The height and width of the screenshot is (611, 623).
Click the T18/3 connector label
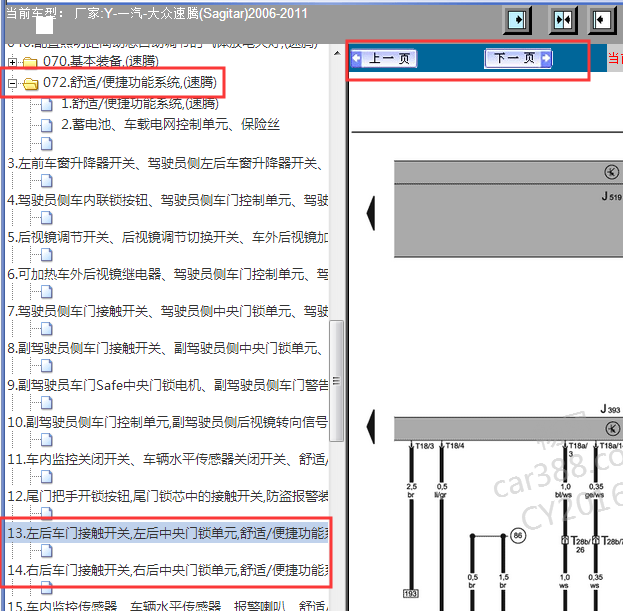(424, 446)
